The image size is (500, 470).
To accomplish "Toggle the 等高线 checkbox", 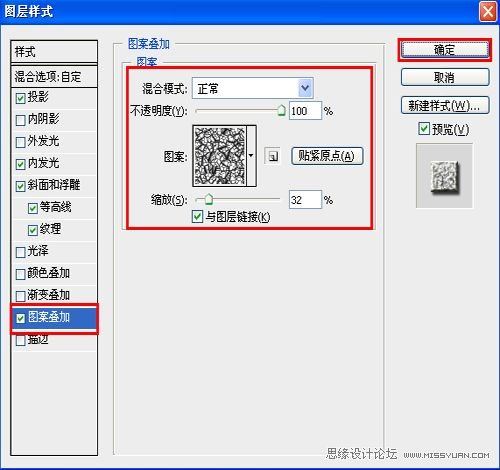I will pyautogui.click(x=33, y=208).
